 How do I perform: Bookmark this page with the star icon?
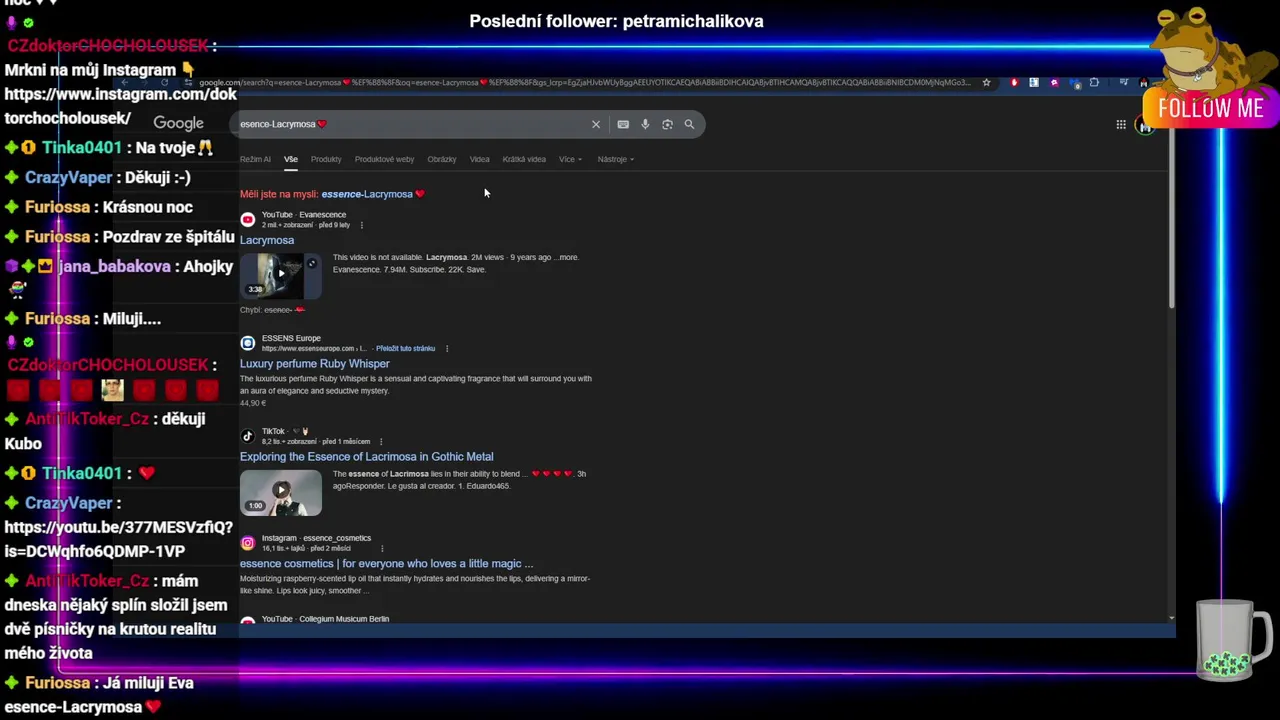[986, 83]
